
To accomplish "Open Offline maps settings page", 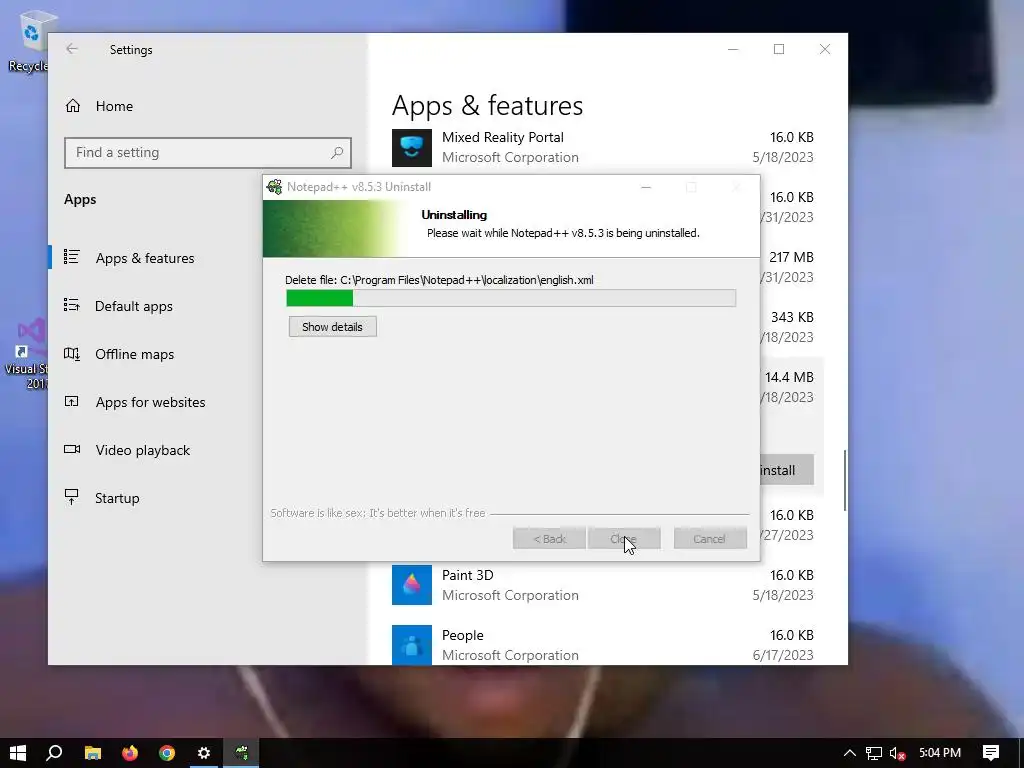I will pyautogui.click(x=135, y=354).
